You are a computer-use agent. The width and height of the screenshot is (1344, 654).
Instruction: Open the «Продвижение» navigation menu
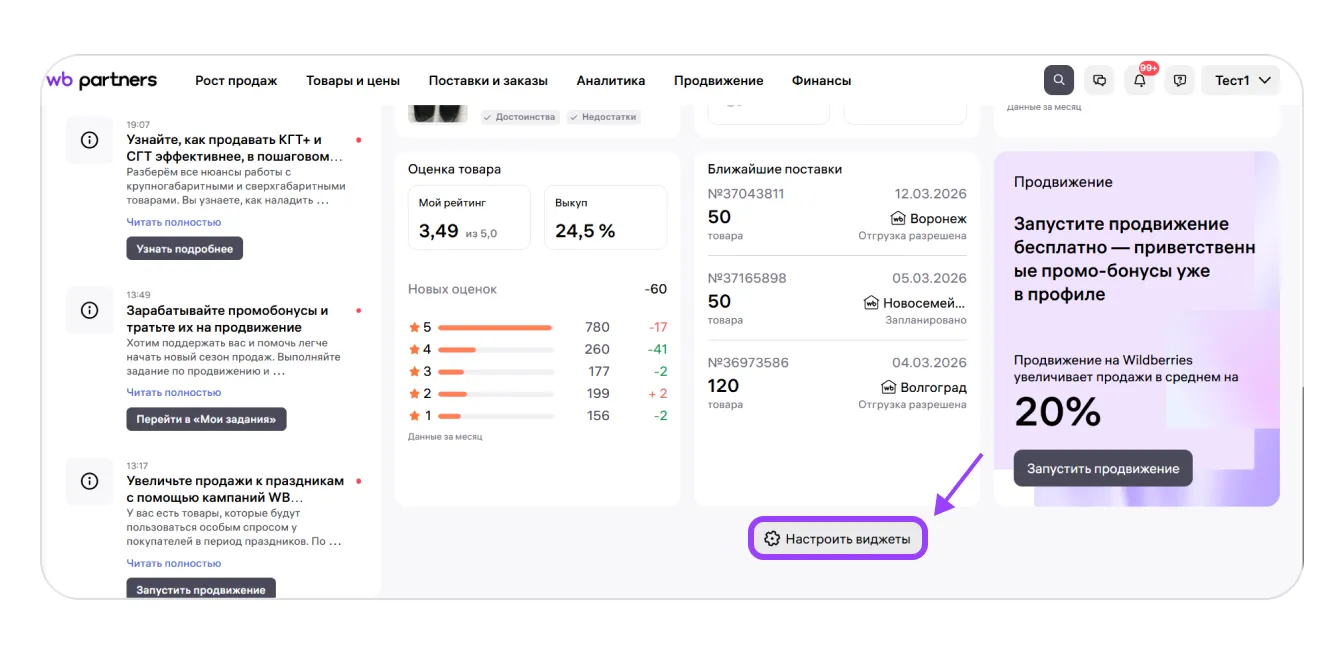[x=718, y=81]
